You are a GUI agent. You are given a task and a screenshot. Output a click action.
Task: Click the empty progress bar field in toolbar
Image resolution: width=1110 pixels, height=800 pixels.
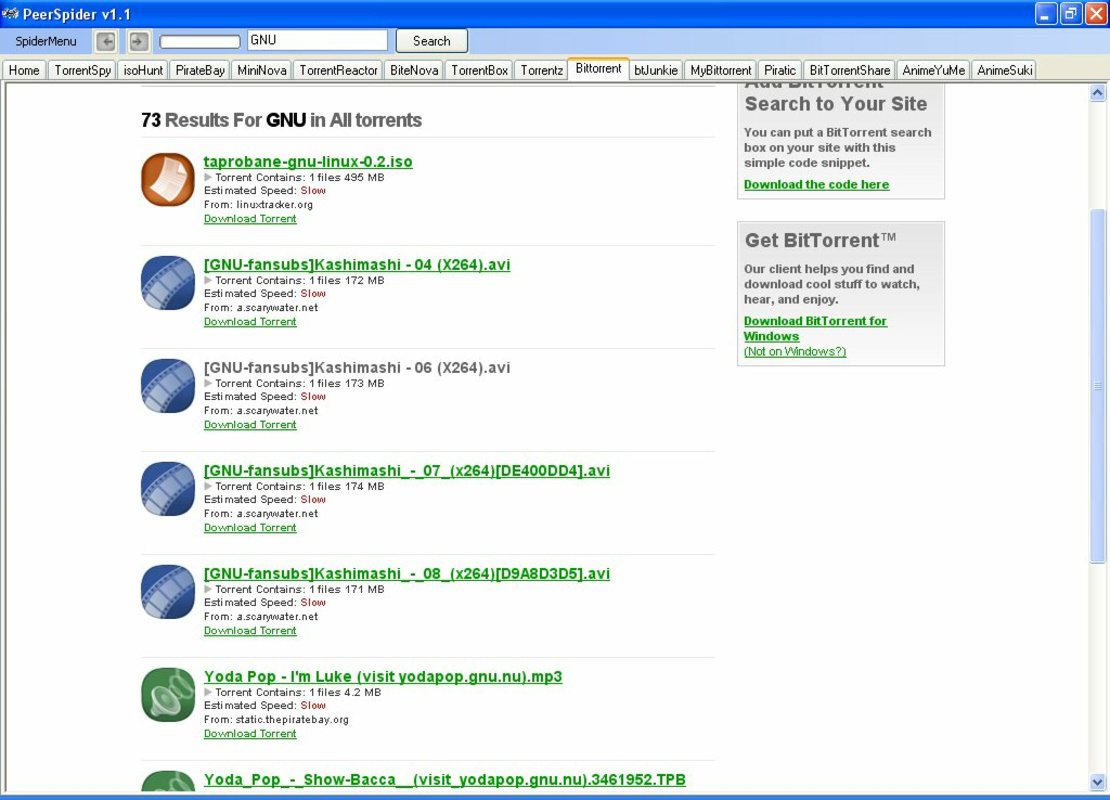tap(200, 42)
